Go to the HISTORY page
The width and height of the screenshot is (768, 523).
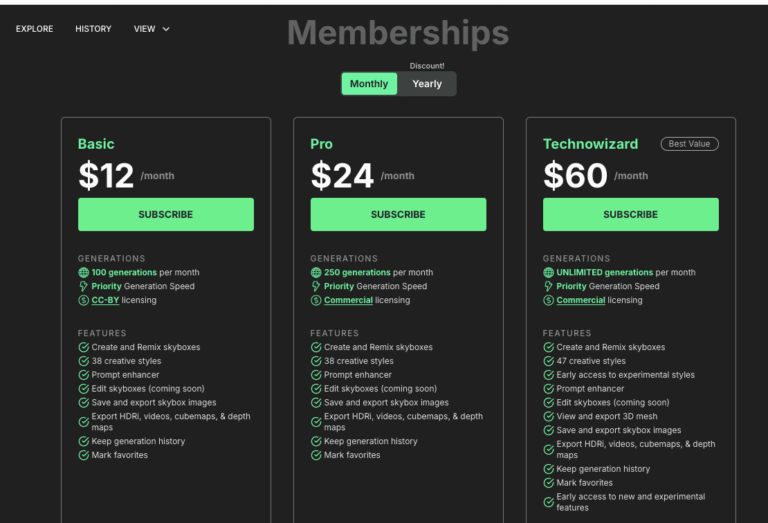tap(93, 29)
